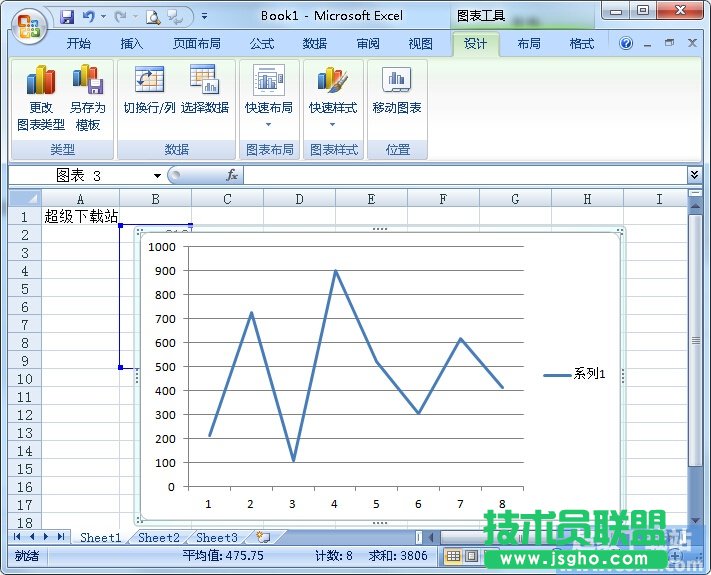Expand the Quick Styles (快速样式) dropdown
The image size is (711, 575).
(332, 124)
